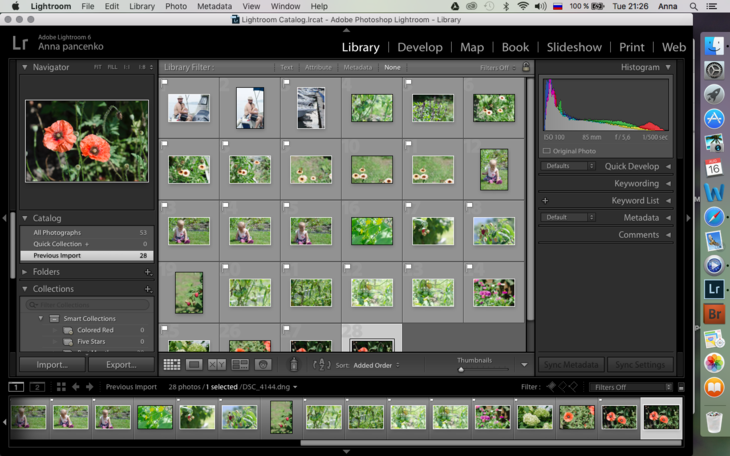Screen dimensions: 730x456
Task: Open Spotlight search in menu bar
Action: pos(693,6)
